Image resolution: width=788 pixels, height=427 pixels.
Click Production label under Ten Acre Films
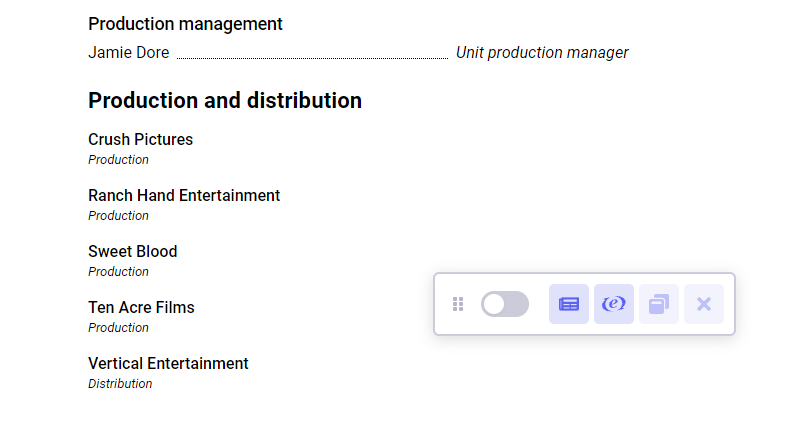(x=119, y=328)
